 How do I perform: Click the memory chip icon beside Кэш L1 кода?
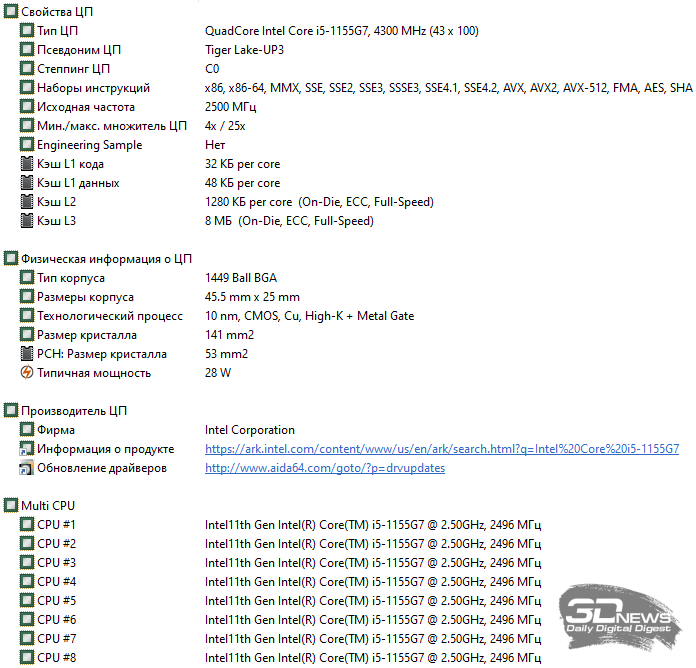point(27,164)
